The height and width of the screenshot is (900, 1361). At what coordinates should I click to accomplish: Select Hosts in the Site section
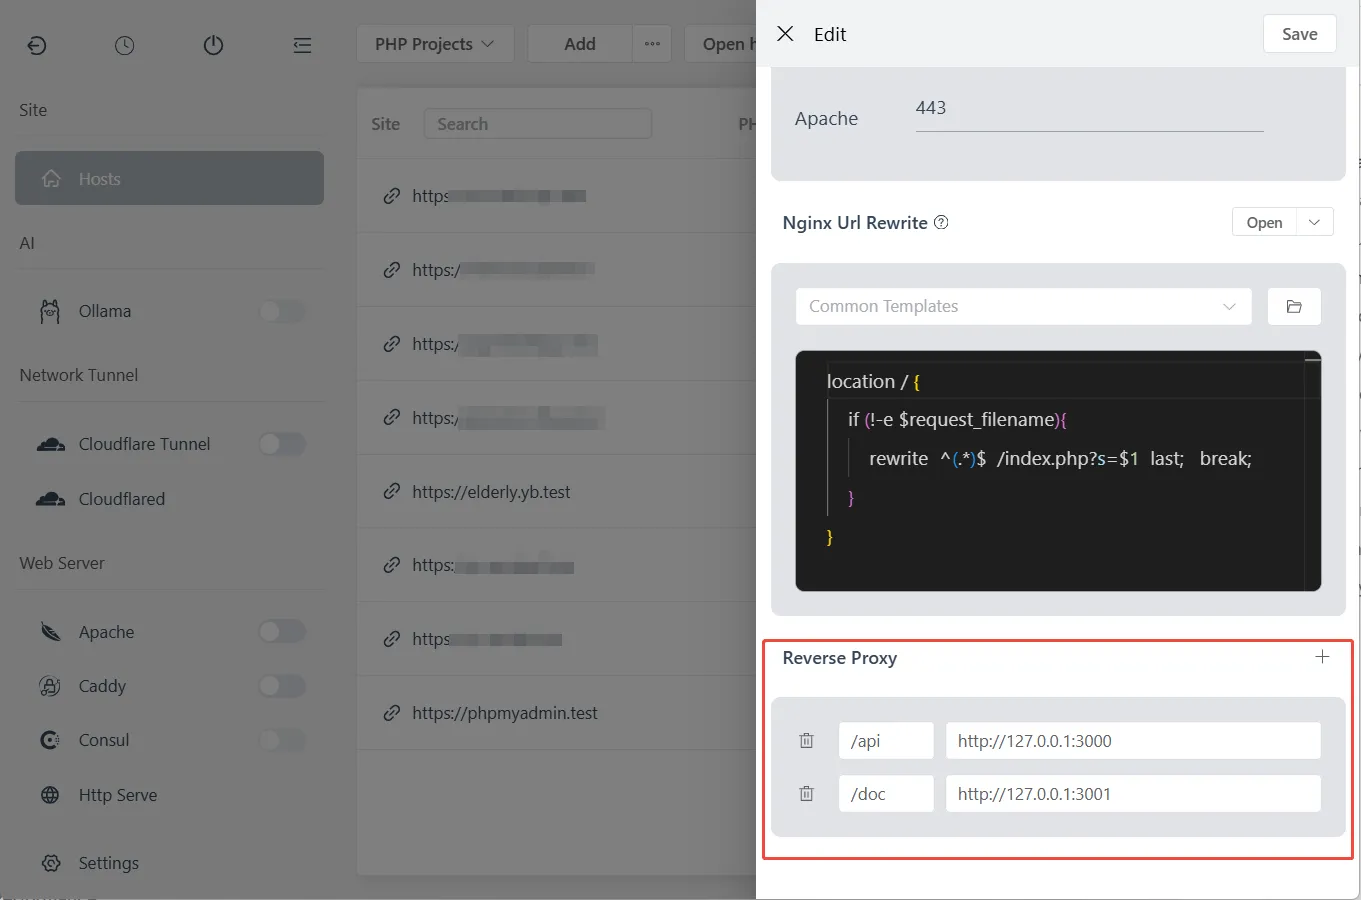[x=98, y=178]
